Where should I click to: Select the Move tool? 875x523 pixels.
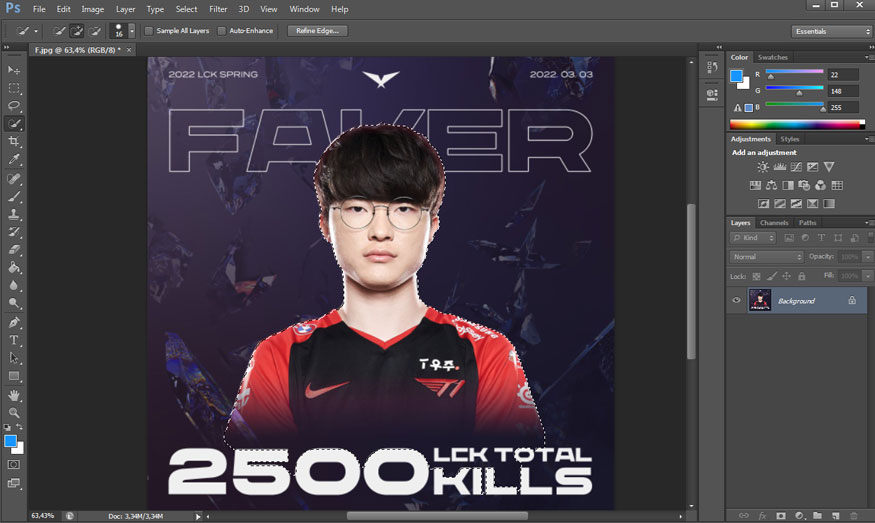pyautogui.click(x=14, y=70)
